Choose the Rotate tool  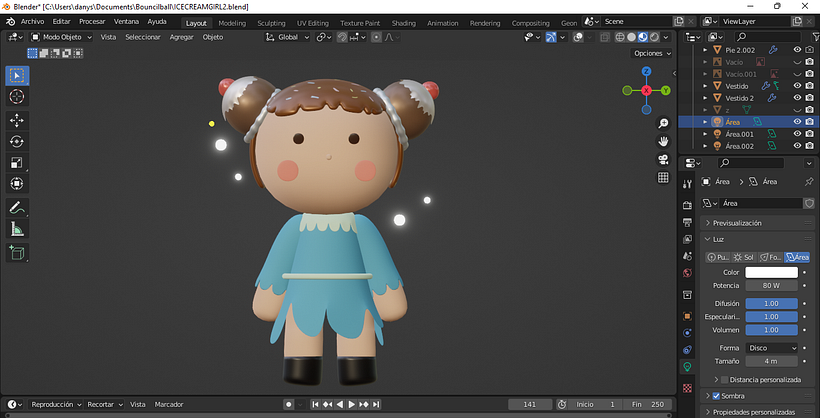pos(17,142)
